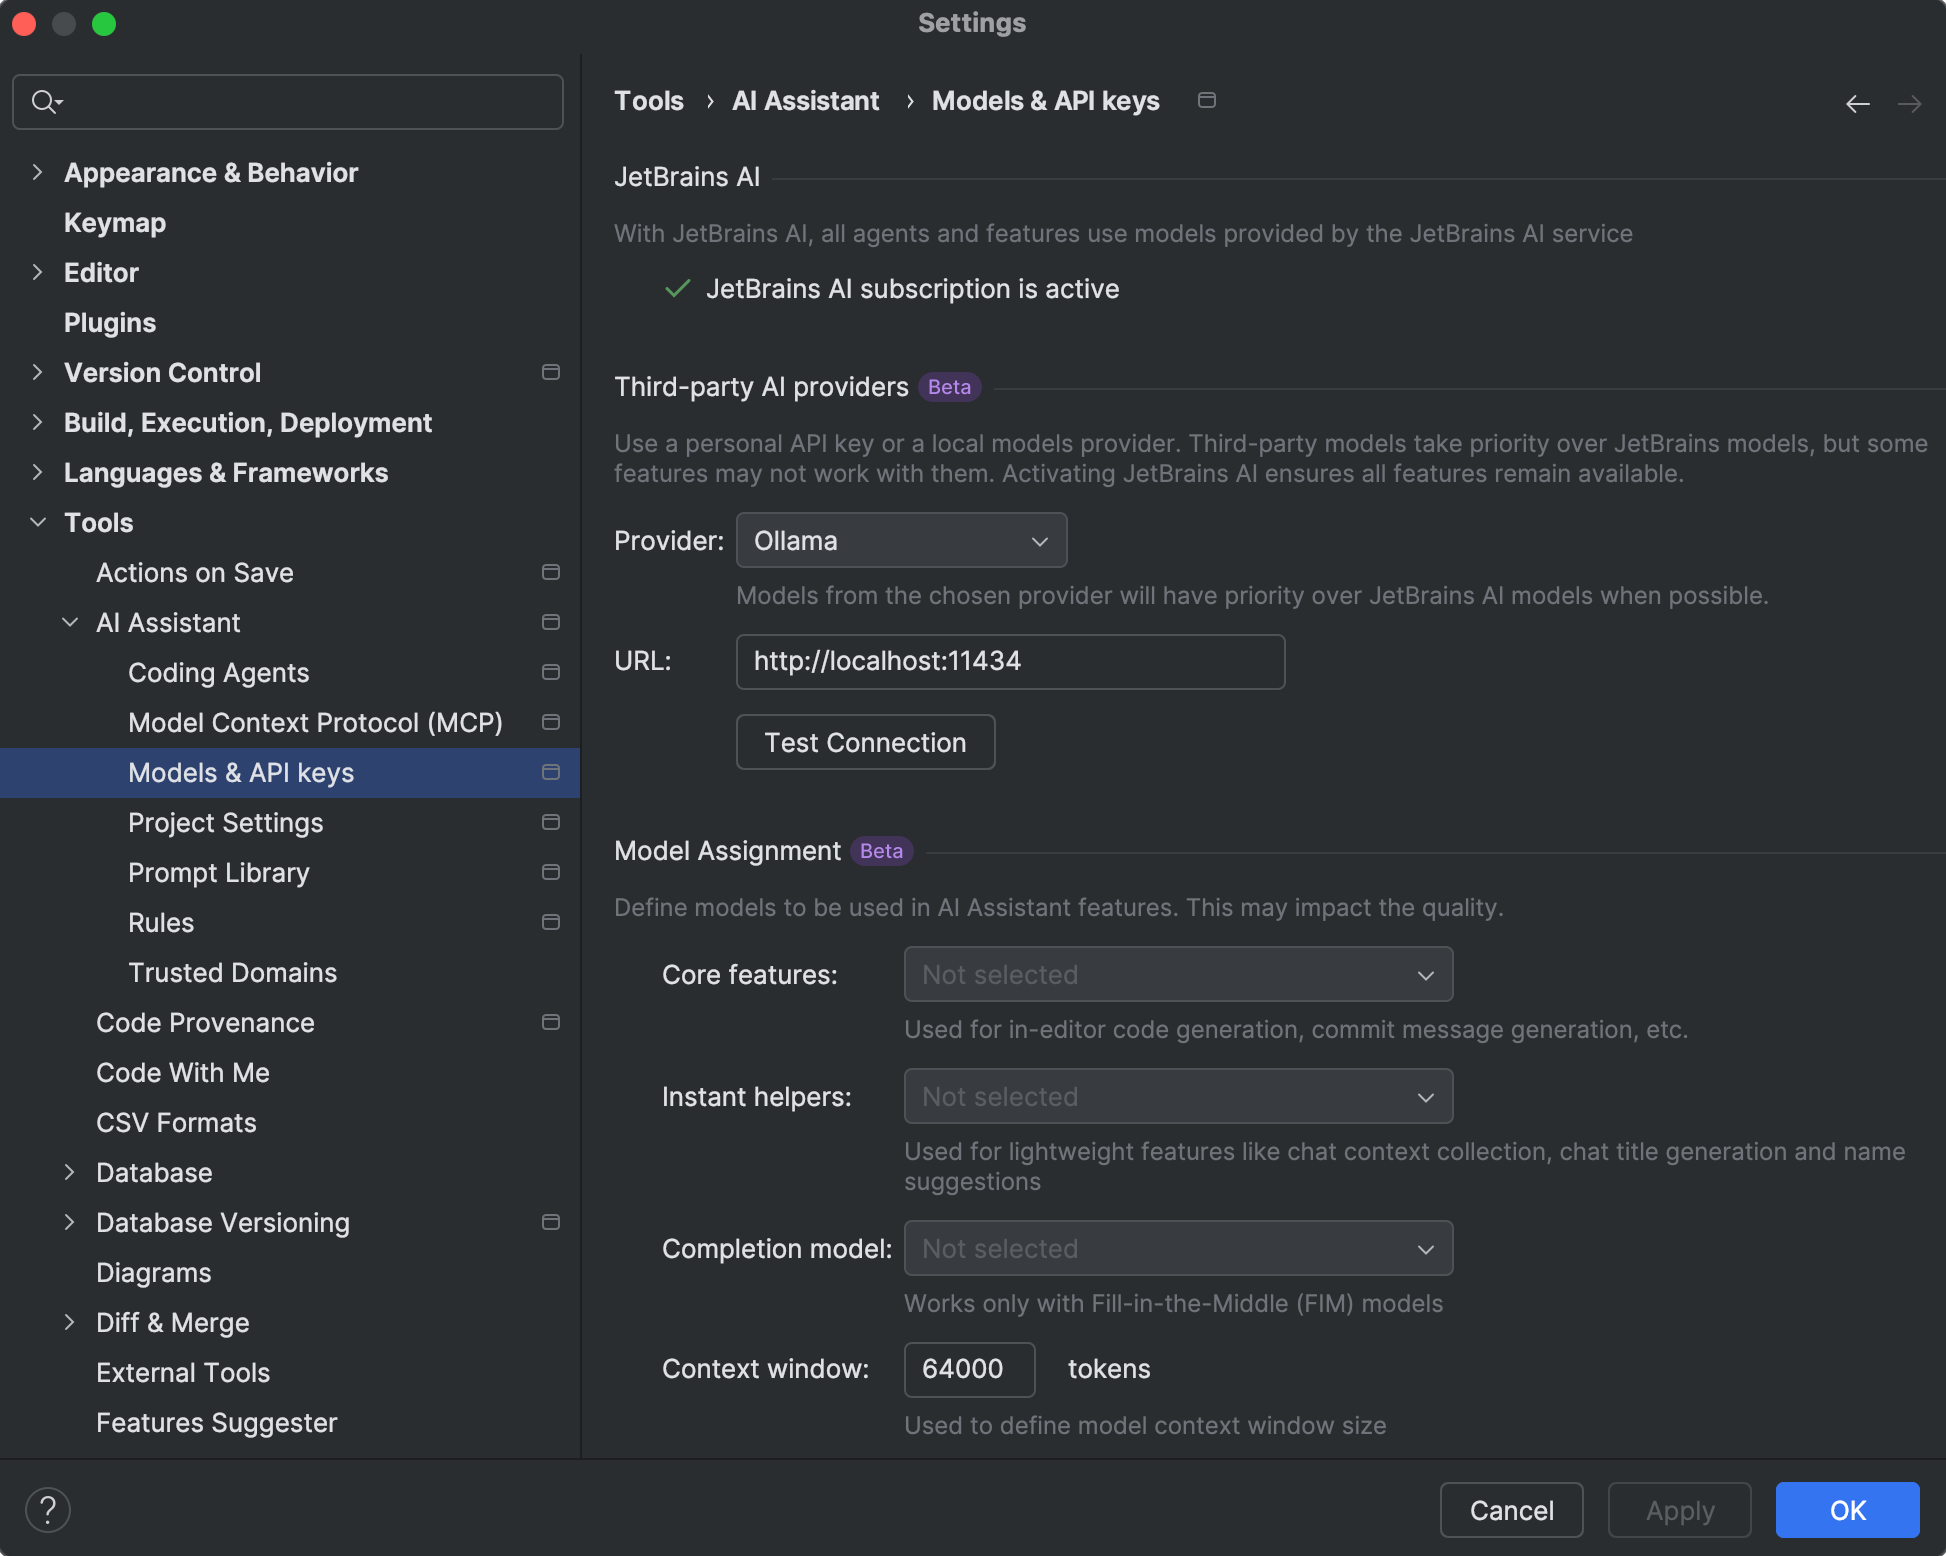Image resolution: width=1946 pixels, height=1556 pixels.
Task: Open help via the question mark icon
Action: pyautogui.click(x=47, y=1510)
